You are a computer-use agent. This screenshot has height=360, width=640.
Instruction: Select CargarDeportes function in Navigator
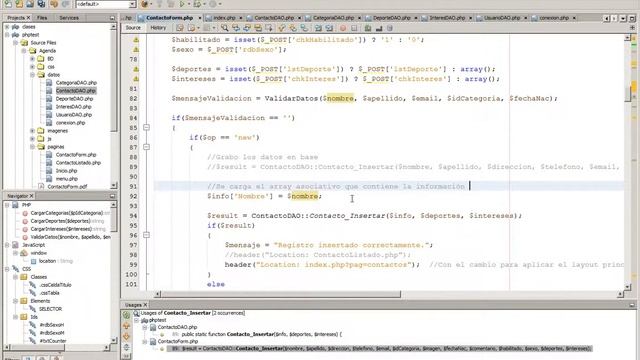60,221
